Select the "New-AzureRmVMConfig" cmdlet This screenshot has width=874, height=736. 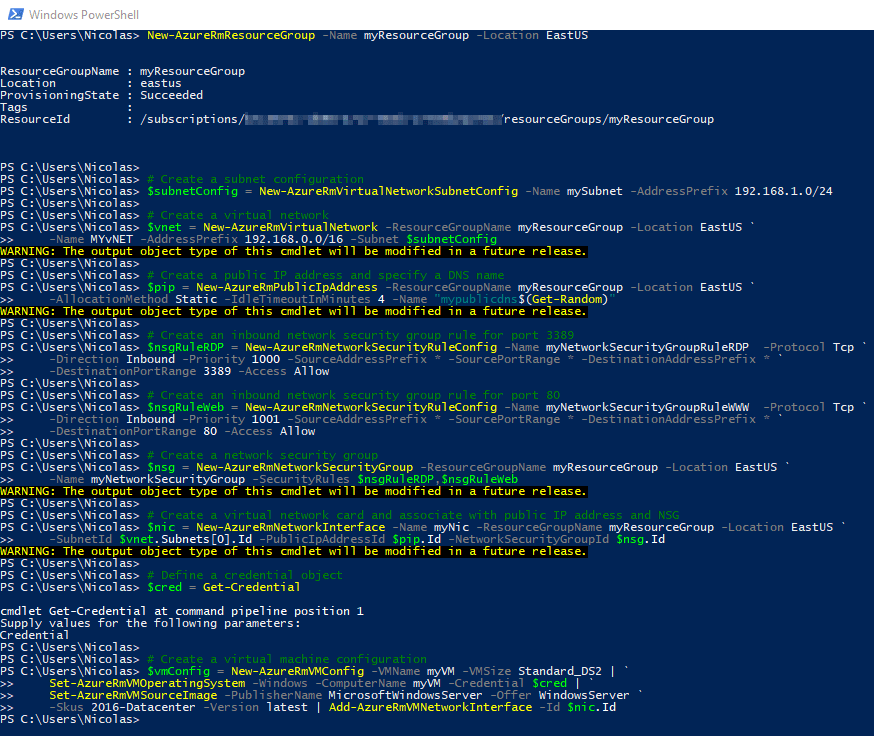[x=298, y=671]
